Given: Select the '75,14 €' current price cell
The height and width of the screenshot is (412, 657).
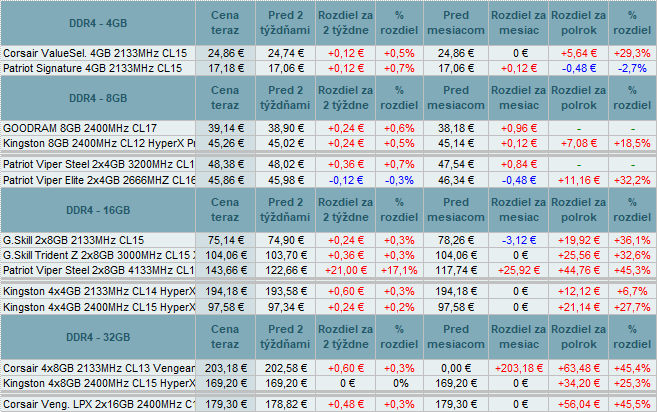Looking at the screenshot, I should coord(225,240).
